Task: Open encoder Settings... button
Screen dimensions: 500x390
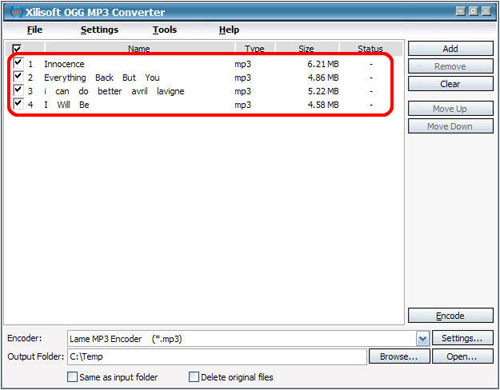Action: click(462, 338)
